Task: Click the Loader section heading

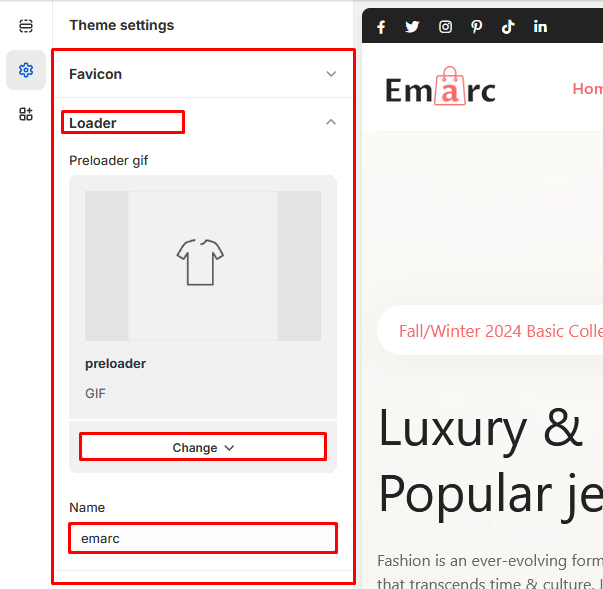Action: [93, 123]
